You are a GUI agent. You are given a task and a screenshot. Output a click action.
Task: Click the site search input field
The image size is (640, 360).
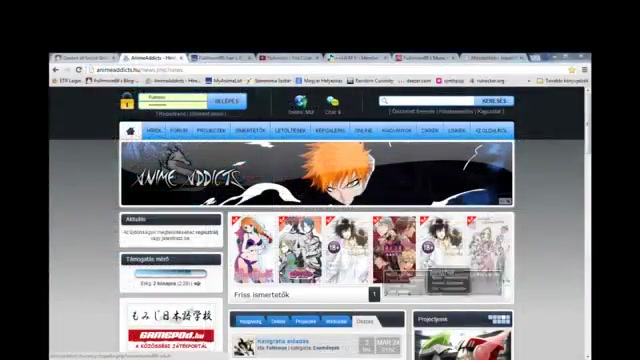point(427,101)
